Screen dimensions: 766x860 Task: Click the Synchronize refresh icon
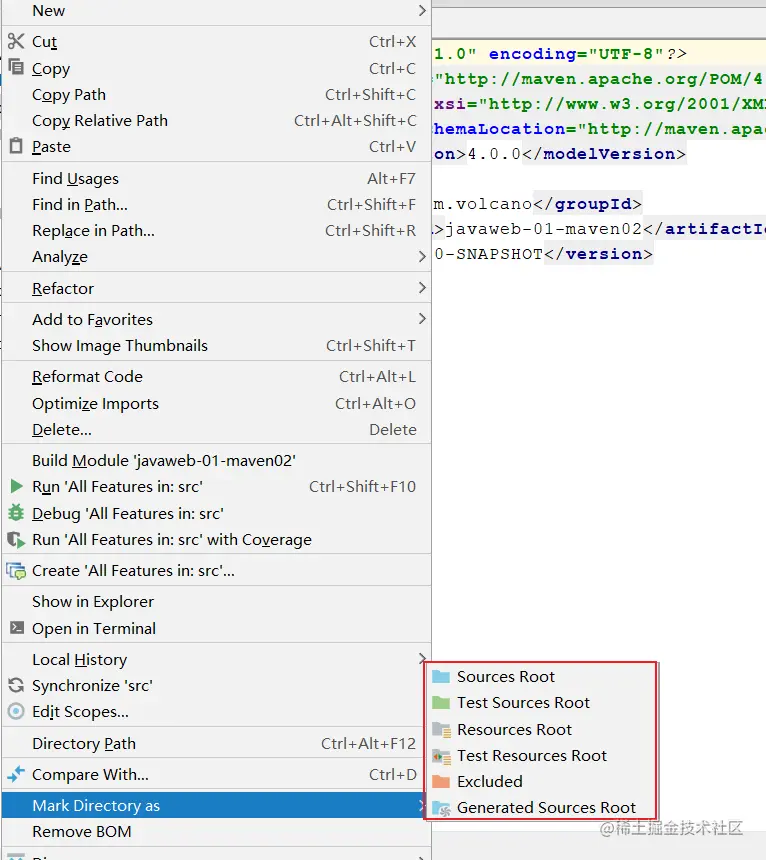pos(16,685)
